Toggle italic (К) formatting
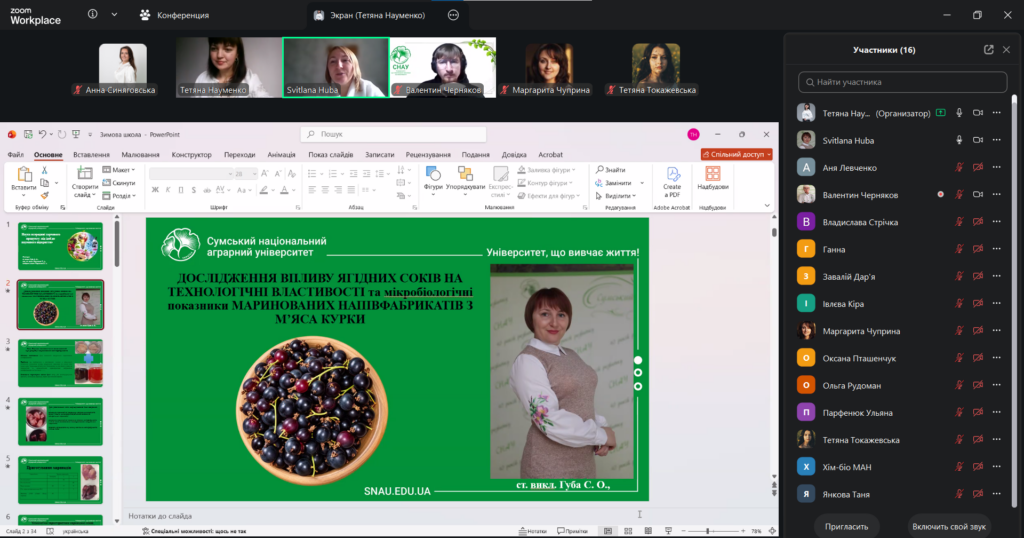This screenshot has height=538, width=1024. click(168, 190)
